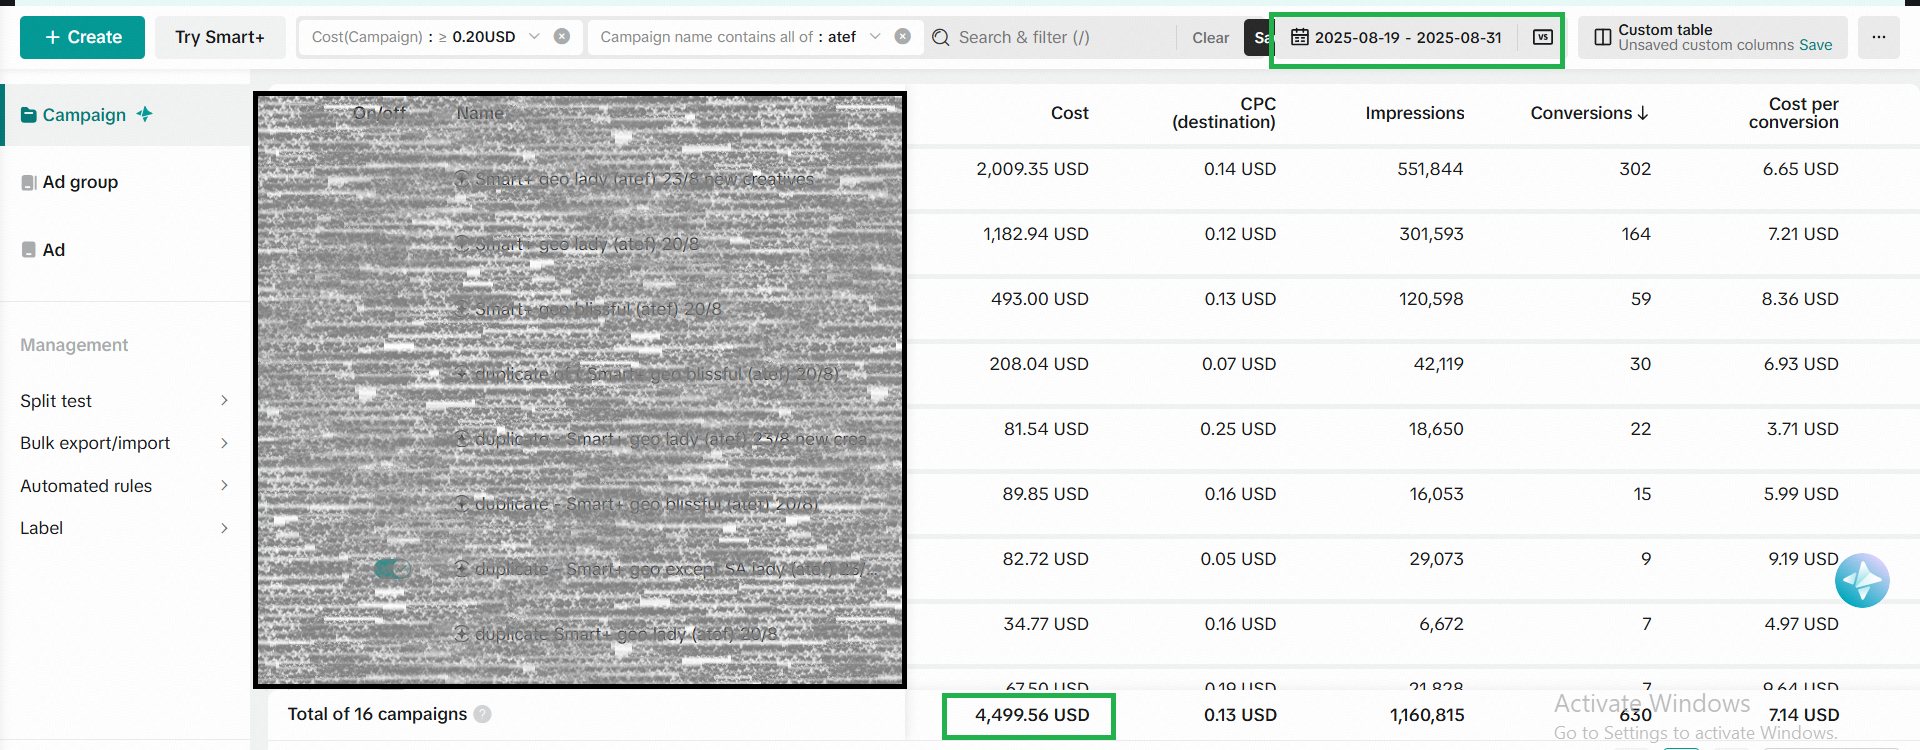Open the Custom table columns icon
Viewport: 1920px width, 750px height.
tap(1602, 37)
